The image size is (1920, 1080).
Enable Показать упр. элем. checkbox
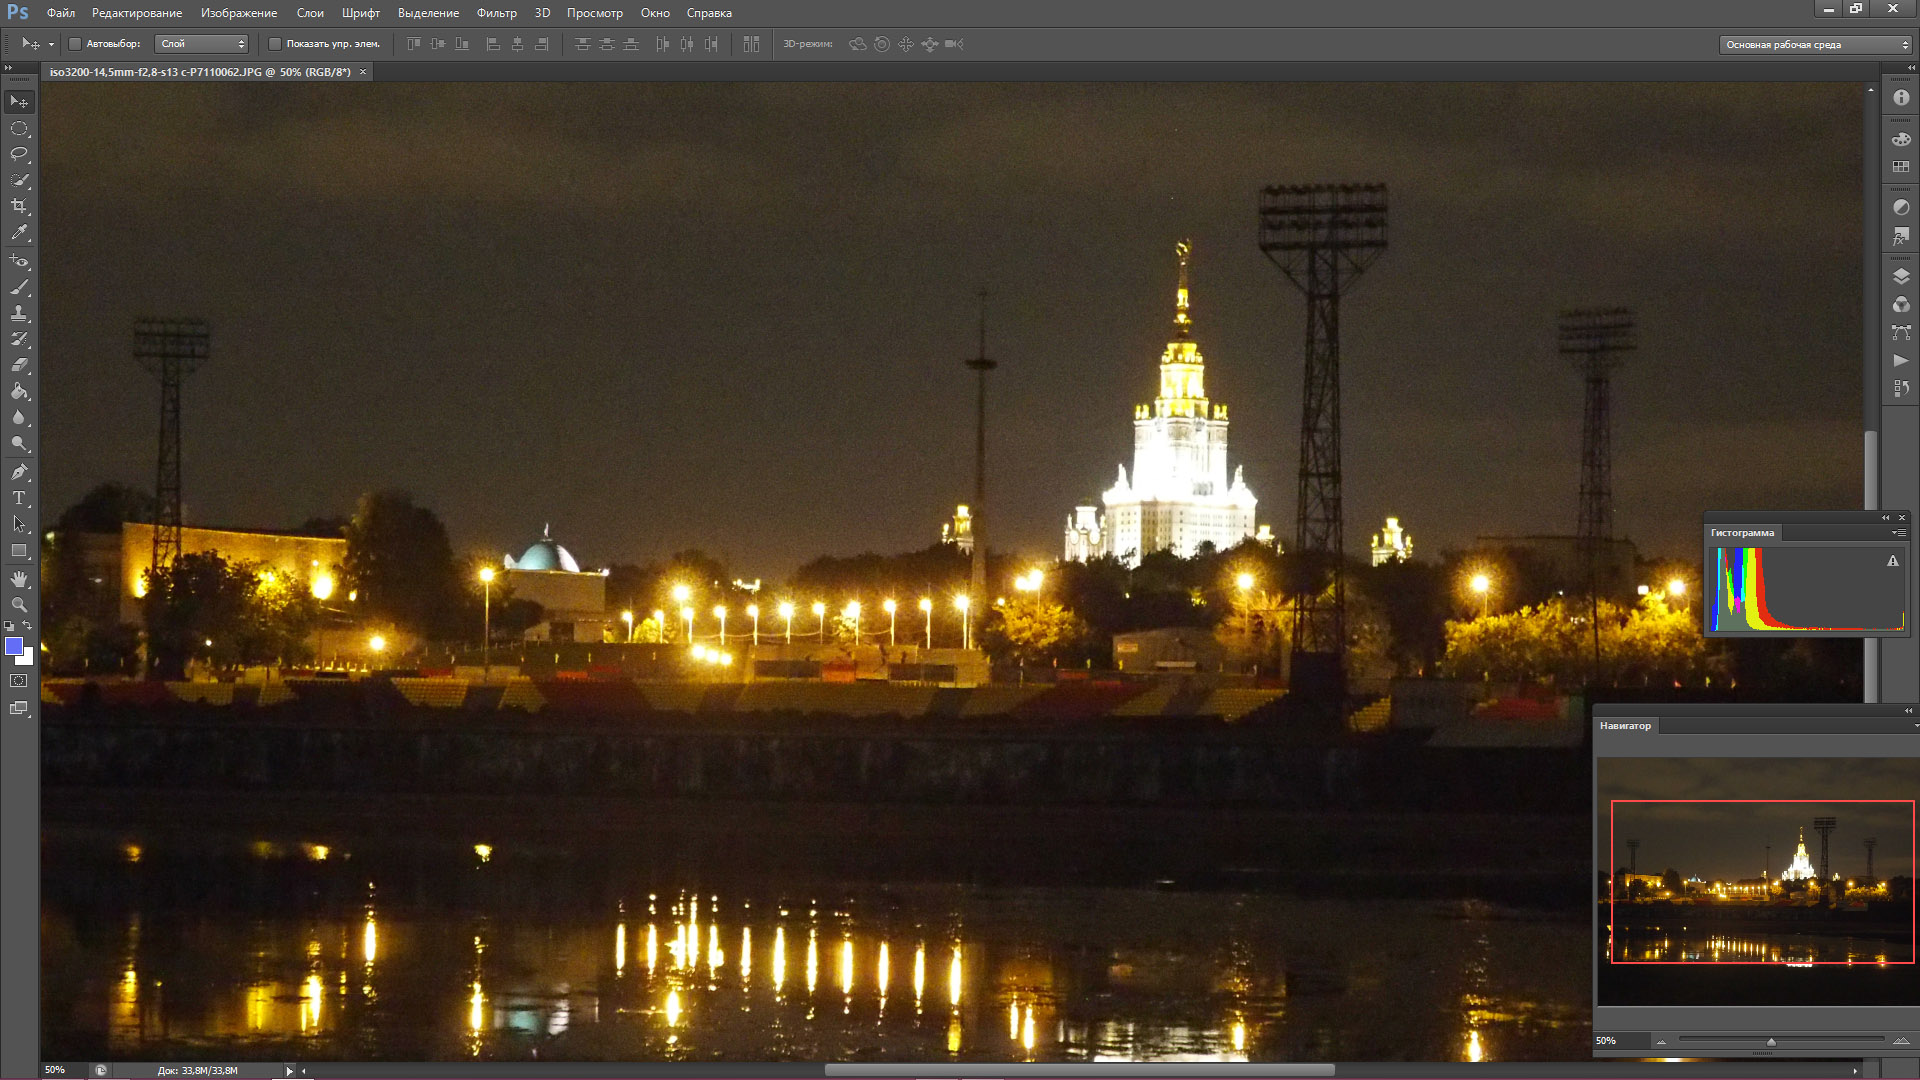click(x=275, y=44)
